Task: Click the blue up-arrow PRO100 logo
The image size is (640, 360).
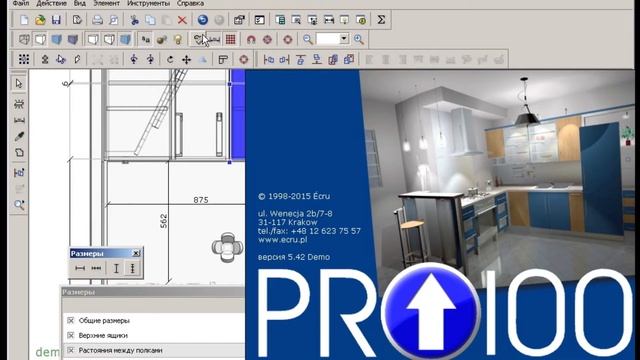Action: pyautogui.click(x=432, y=313)
